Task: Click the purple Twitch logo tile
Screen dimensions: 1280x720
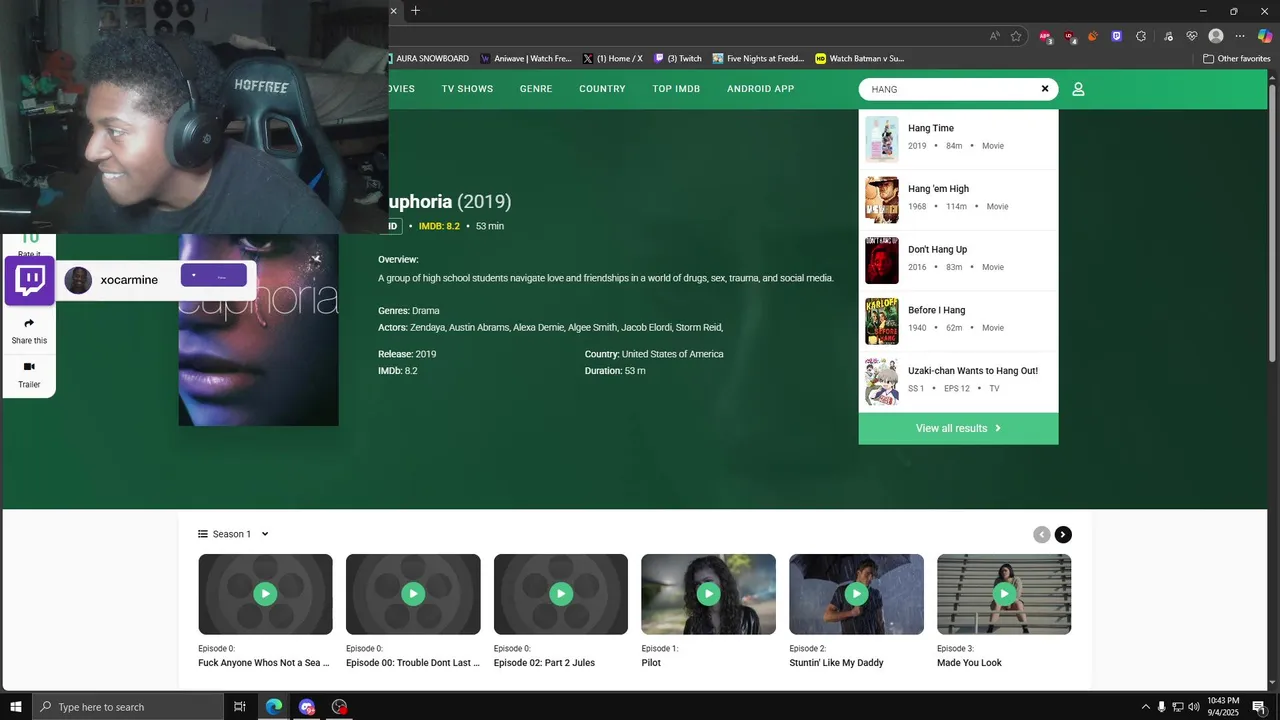Action: (30, 280)
